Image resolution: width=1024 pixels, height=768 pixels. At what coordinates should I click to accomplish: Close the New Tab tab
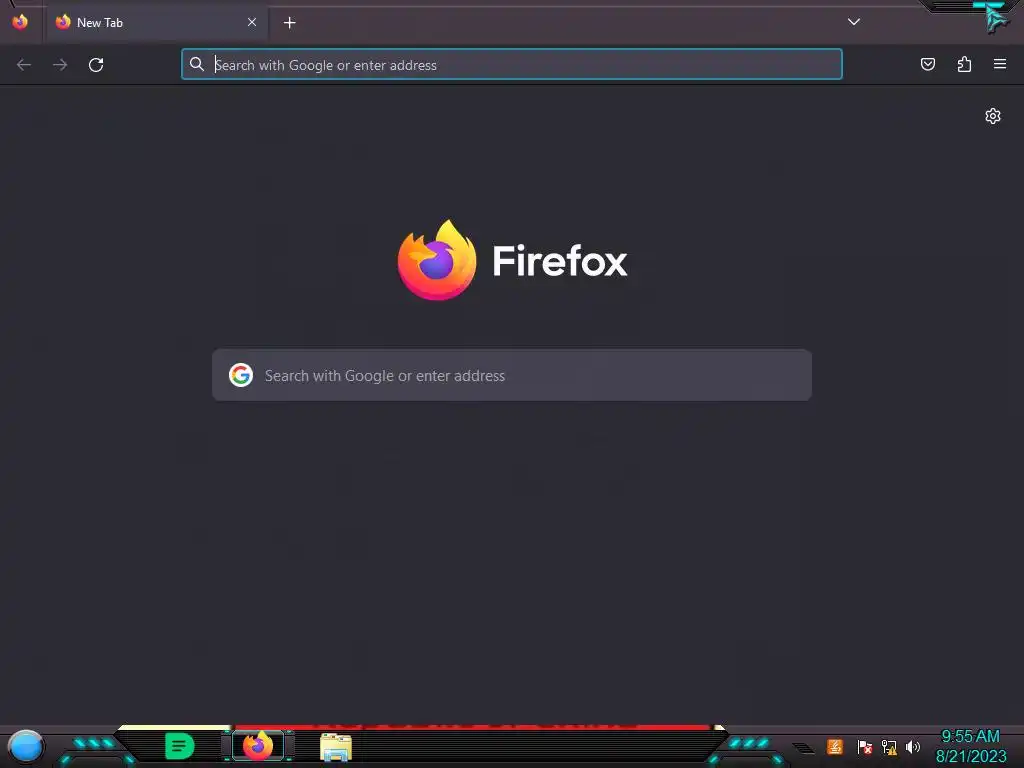tap(251, 22)
